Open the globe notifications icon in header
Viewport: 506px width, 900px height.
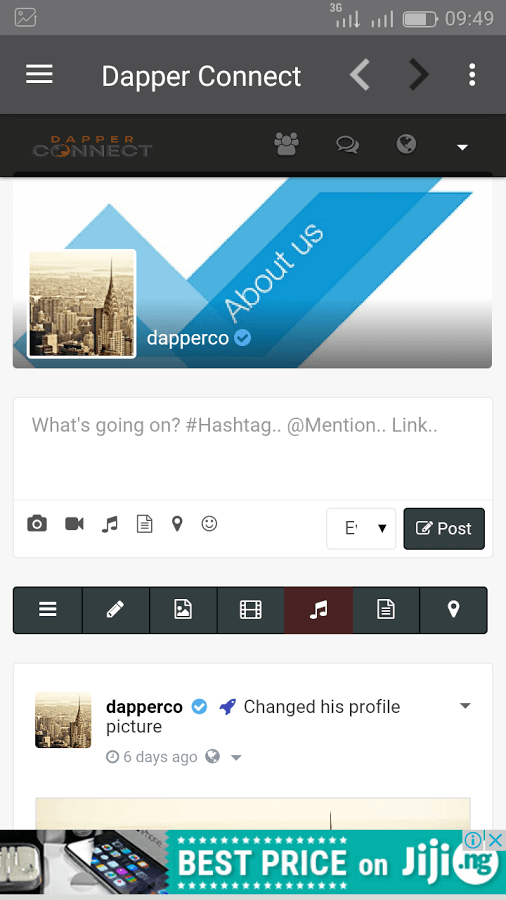pos(406,144)
